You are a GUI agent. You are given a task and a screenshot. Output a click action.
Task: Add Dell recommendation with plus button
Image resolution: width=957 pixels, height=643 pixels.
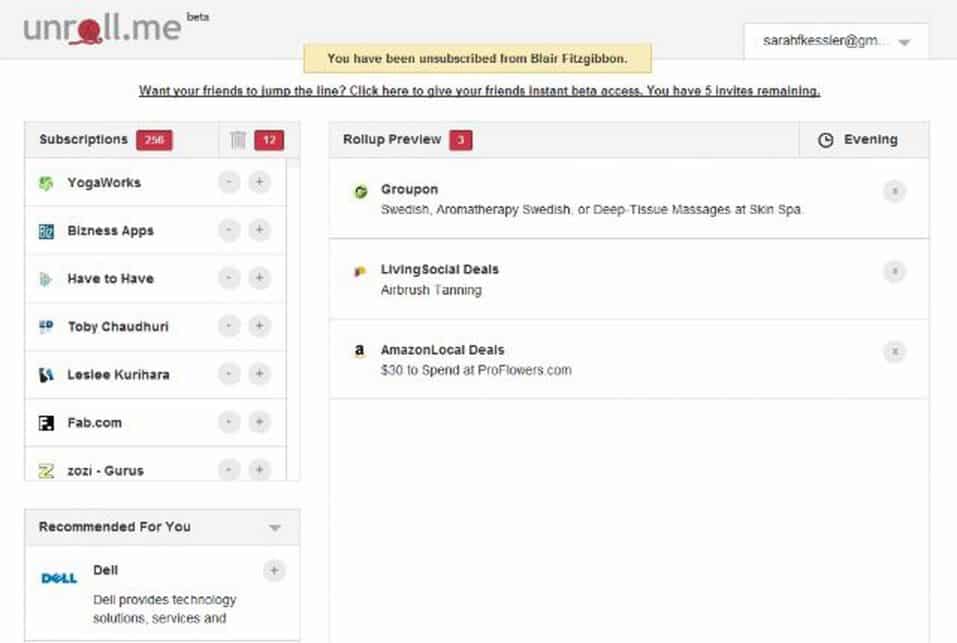coord(274,570)
